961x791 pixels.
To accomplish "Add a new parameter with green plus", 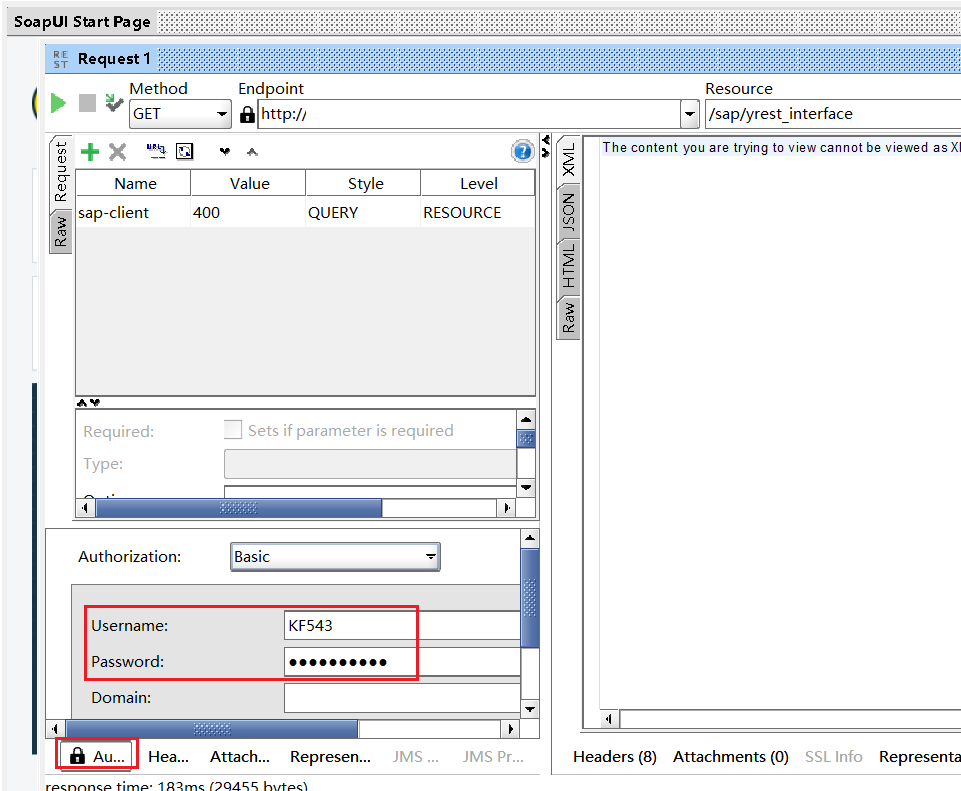I will coord(90,152).
